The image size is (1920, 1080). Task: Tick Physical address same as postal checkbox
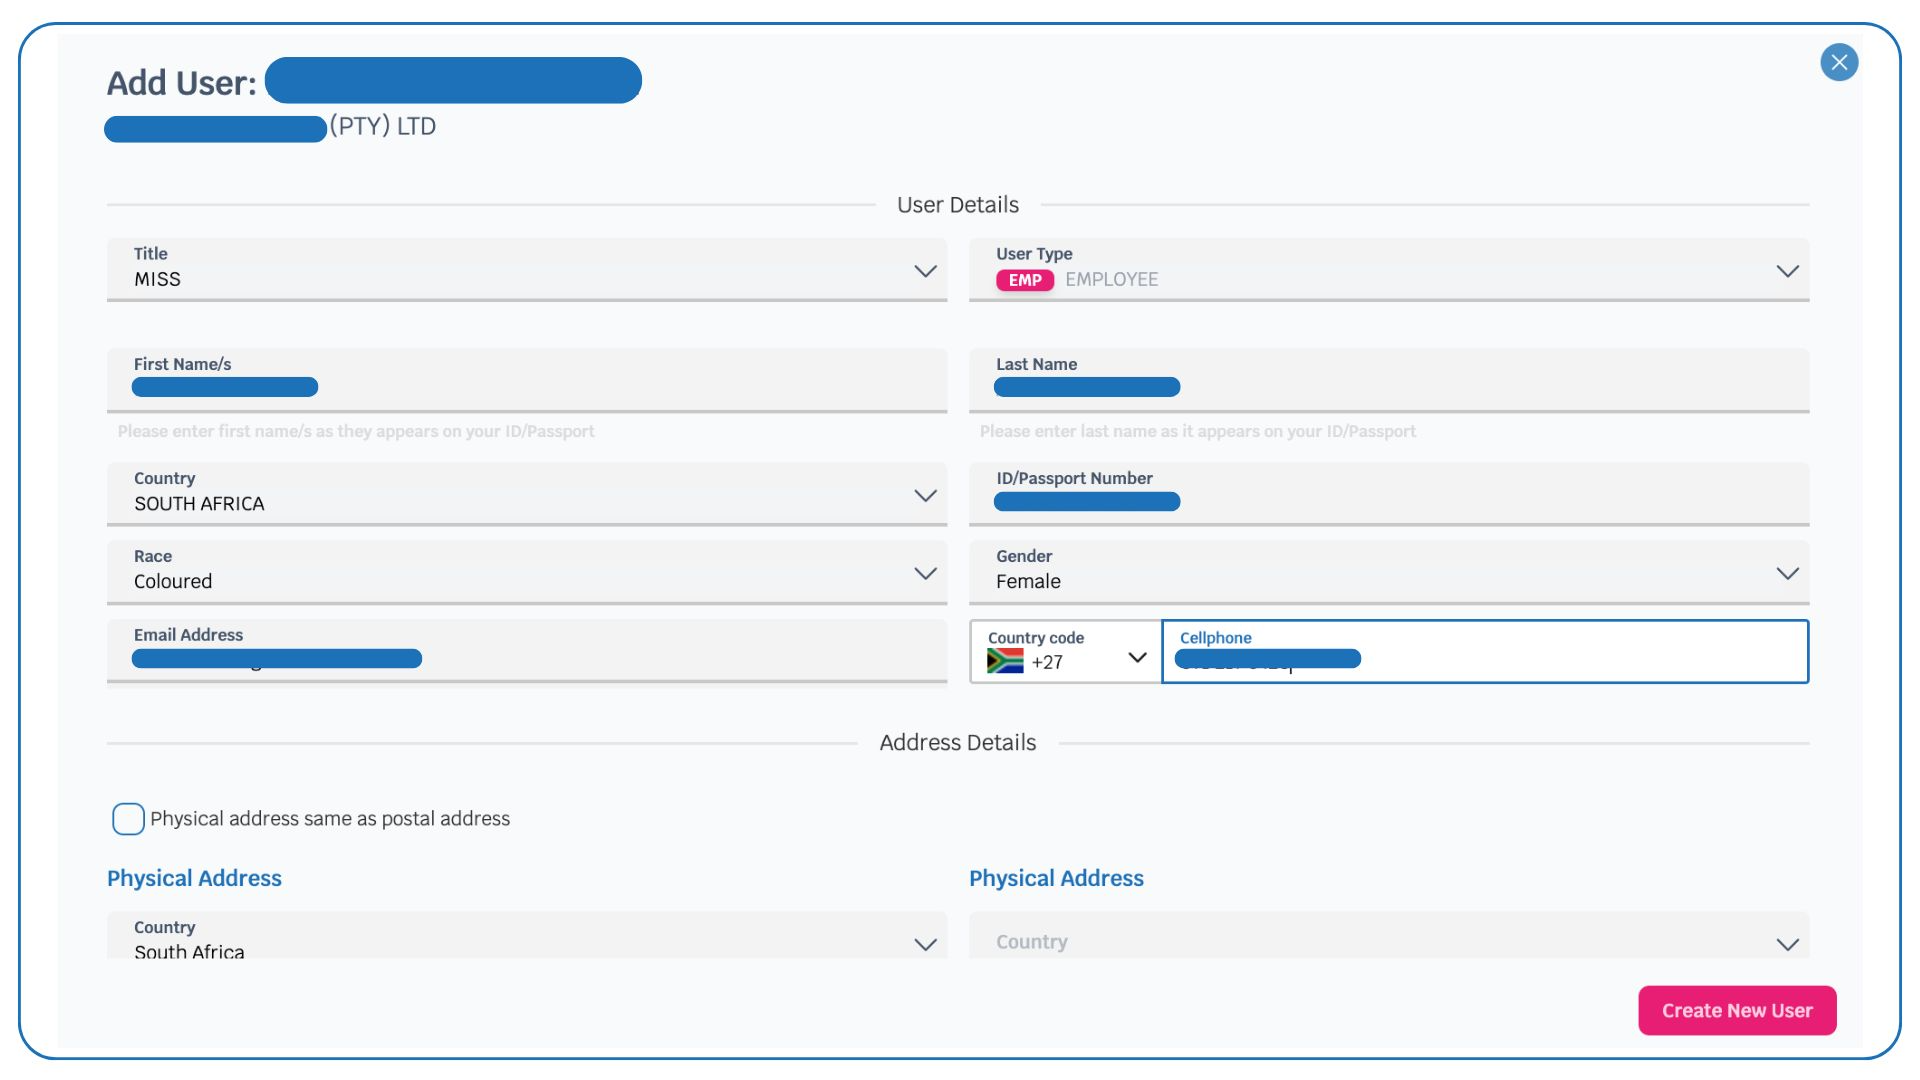(128, 819)
